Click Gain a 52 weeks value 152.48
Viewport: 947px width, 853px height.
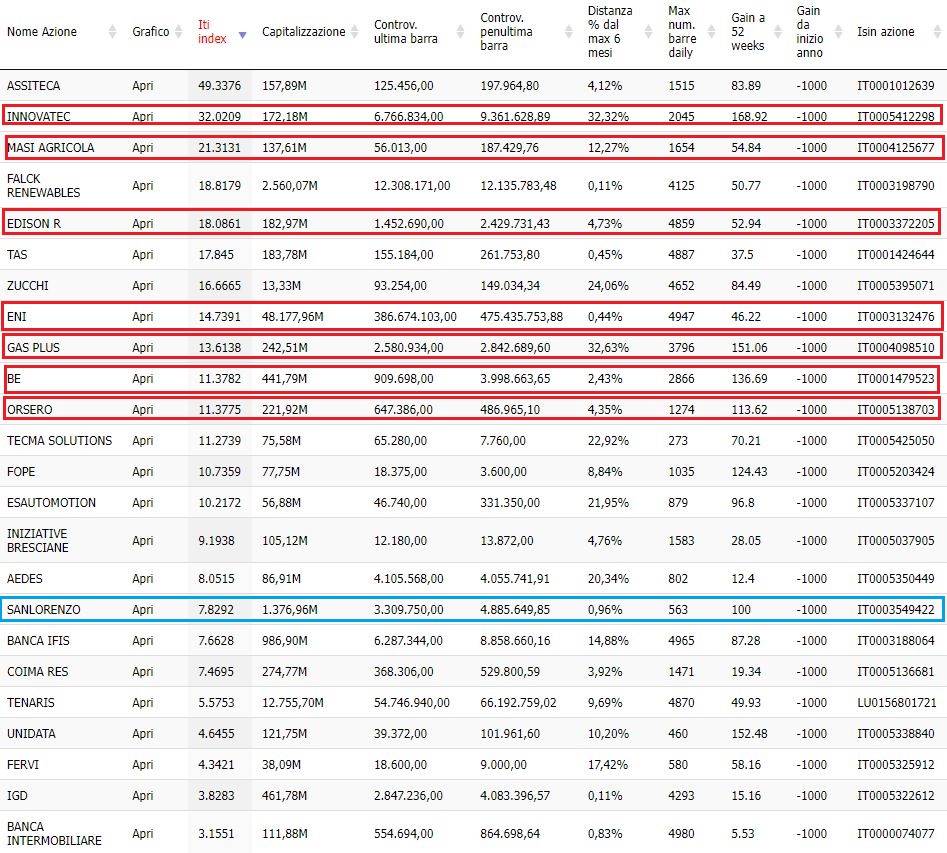(750, 733)
